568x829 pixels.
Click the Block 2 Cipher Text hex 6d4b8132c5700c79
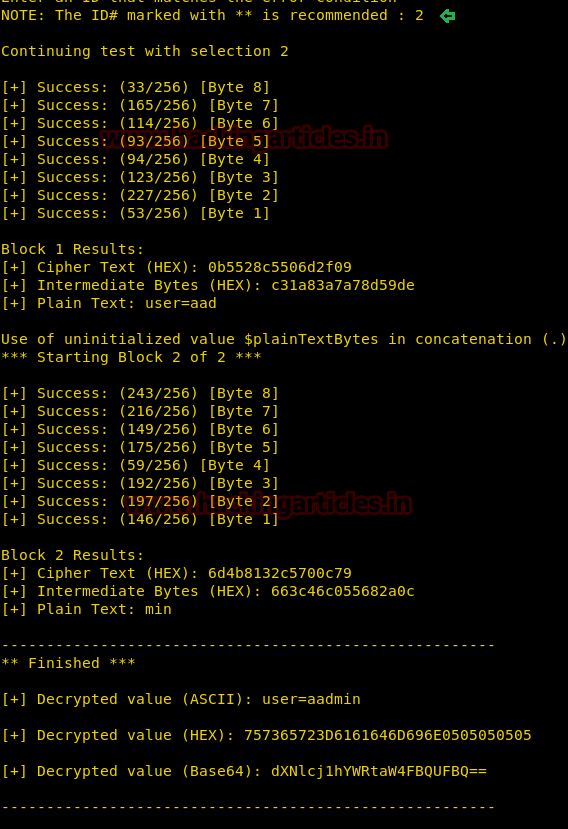(x=280, y=573)
